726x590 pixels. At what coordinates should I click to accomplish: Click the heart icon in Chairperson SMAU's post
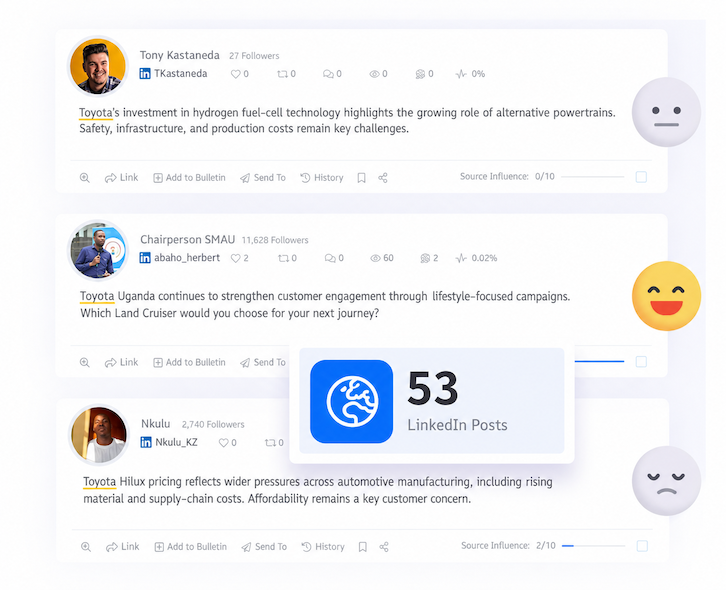tap(236, 258)
